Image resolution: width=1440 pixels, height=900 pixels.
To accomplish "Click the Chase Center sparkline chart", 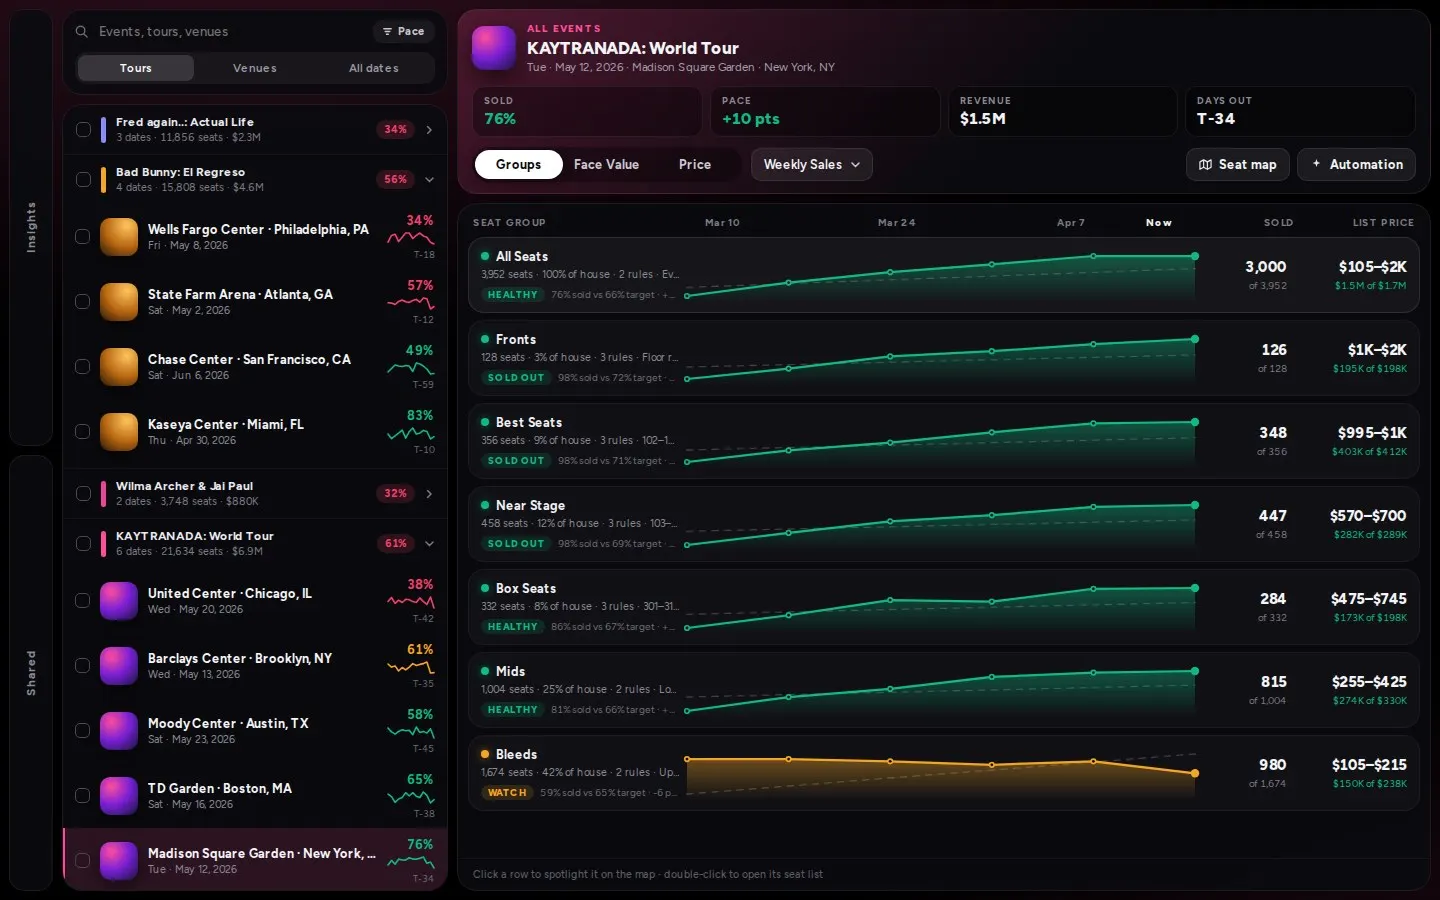I will (411, 368).
